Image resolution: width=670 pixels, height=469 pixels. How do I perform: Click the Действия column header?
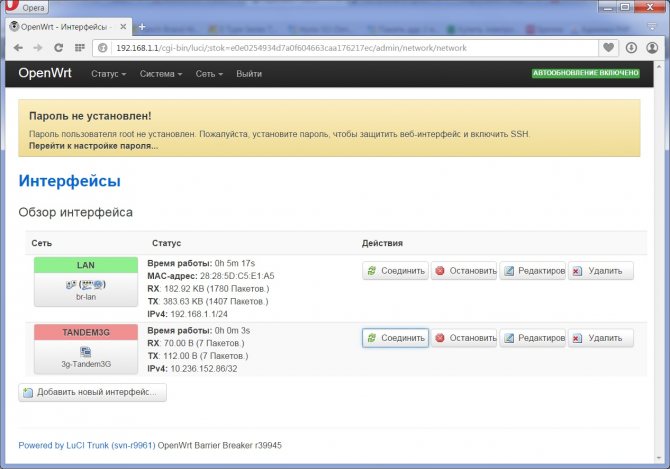pos(382,243)
